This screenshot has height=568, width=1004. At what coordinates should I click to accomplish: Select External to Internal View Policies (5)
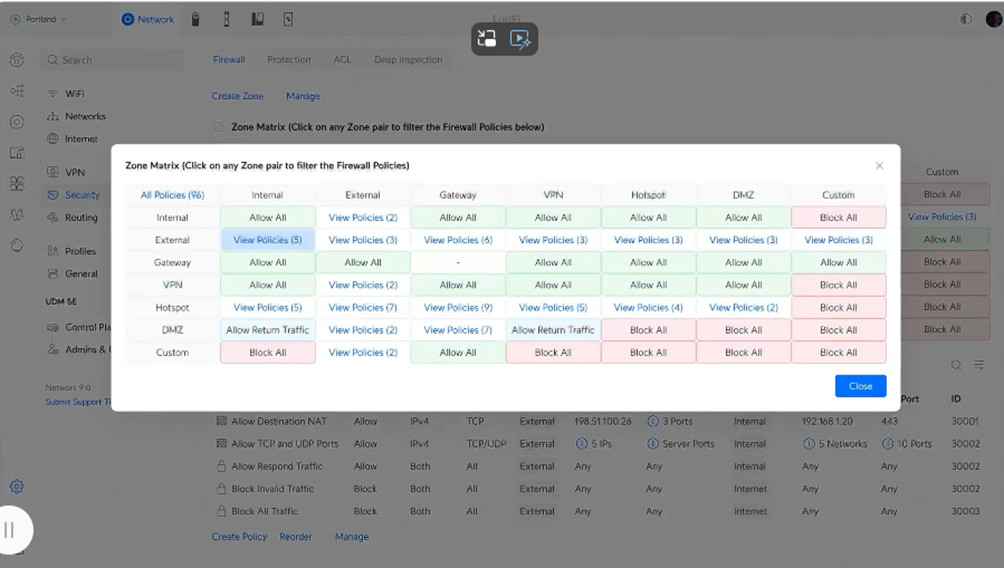267,240
